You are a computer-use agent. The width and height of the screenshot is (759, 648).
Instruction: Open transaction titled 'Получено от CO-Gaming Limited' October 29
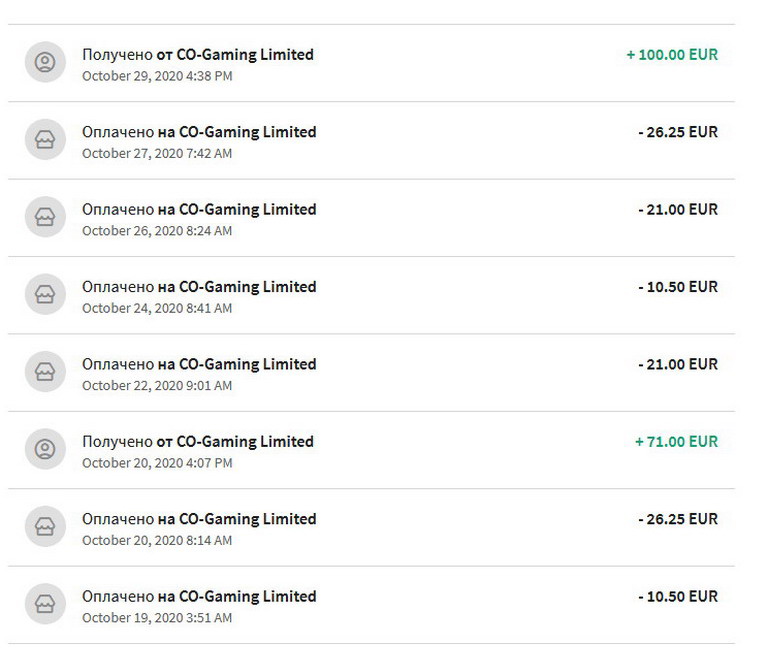click(x=198, y=54)
